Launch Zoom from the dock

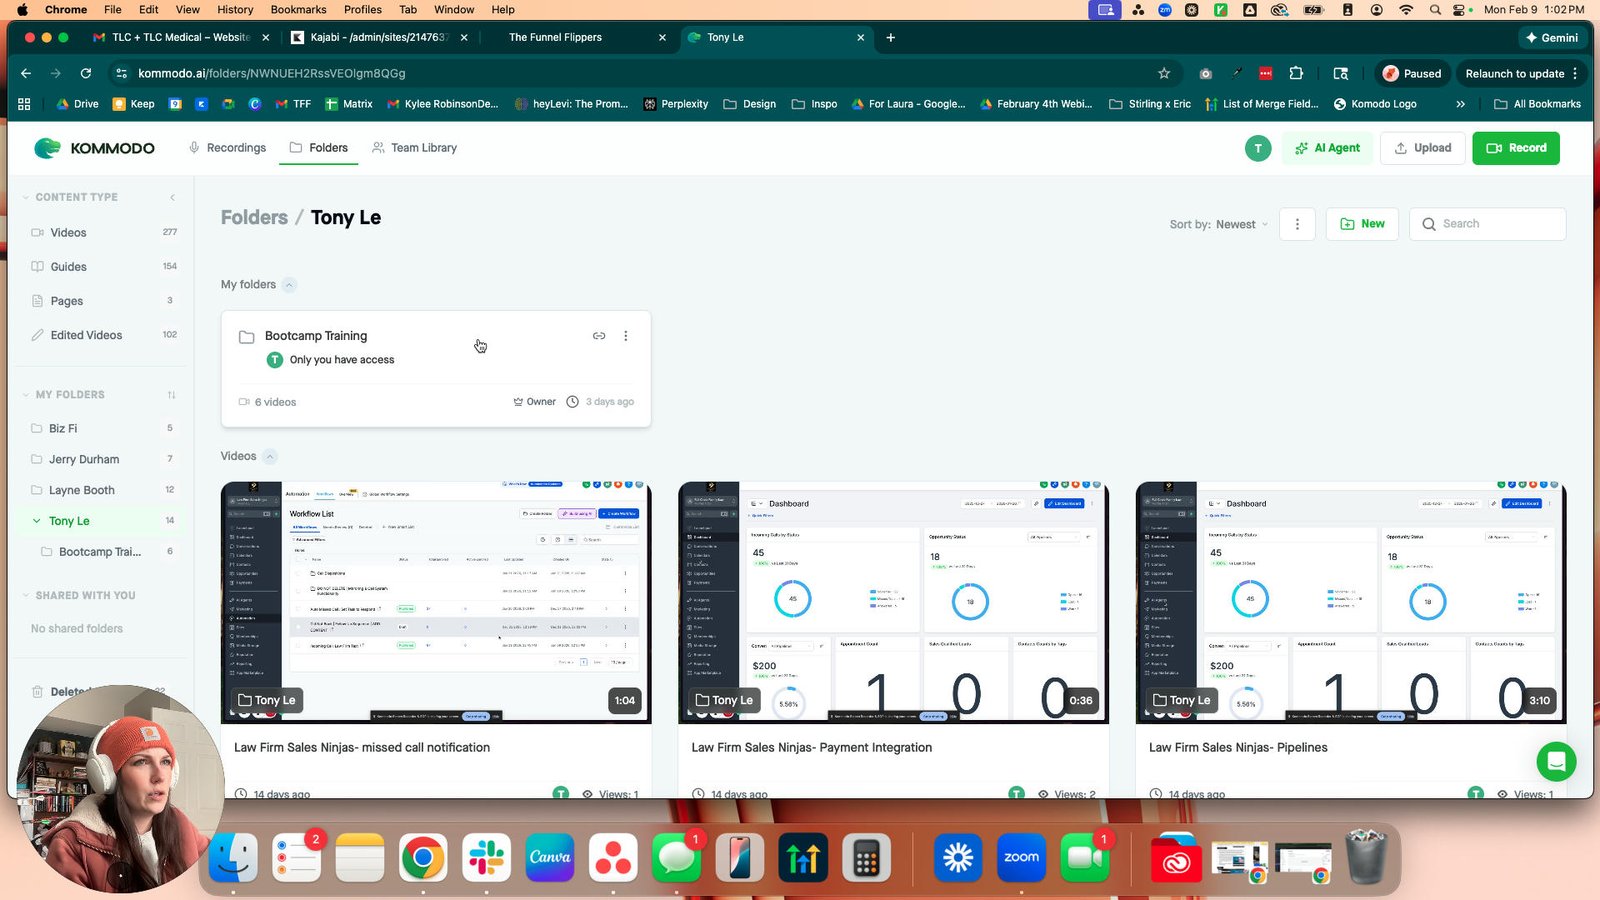coord(1021,857)
